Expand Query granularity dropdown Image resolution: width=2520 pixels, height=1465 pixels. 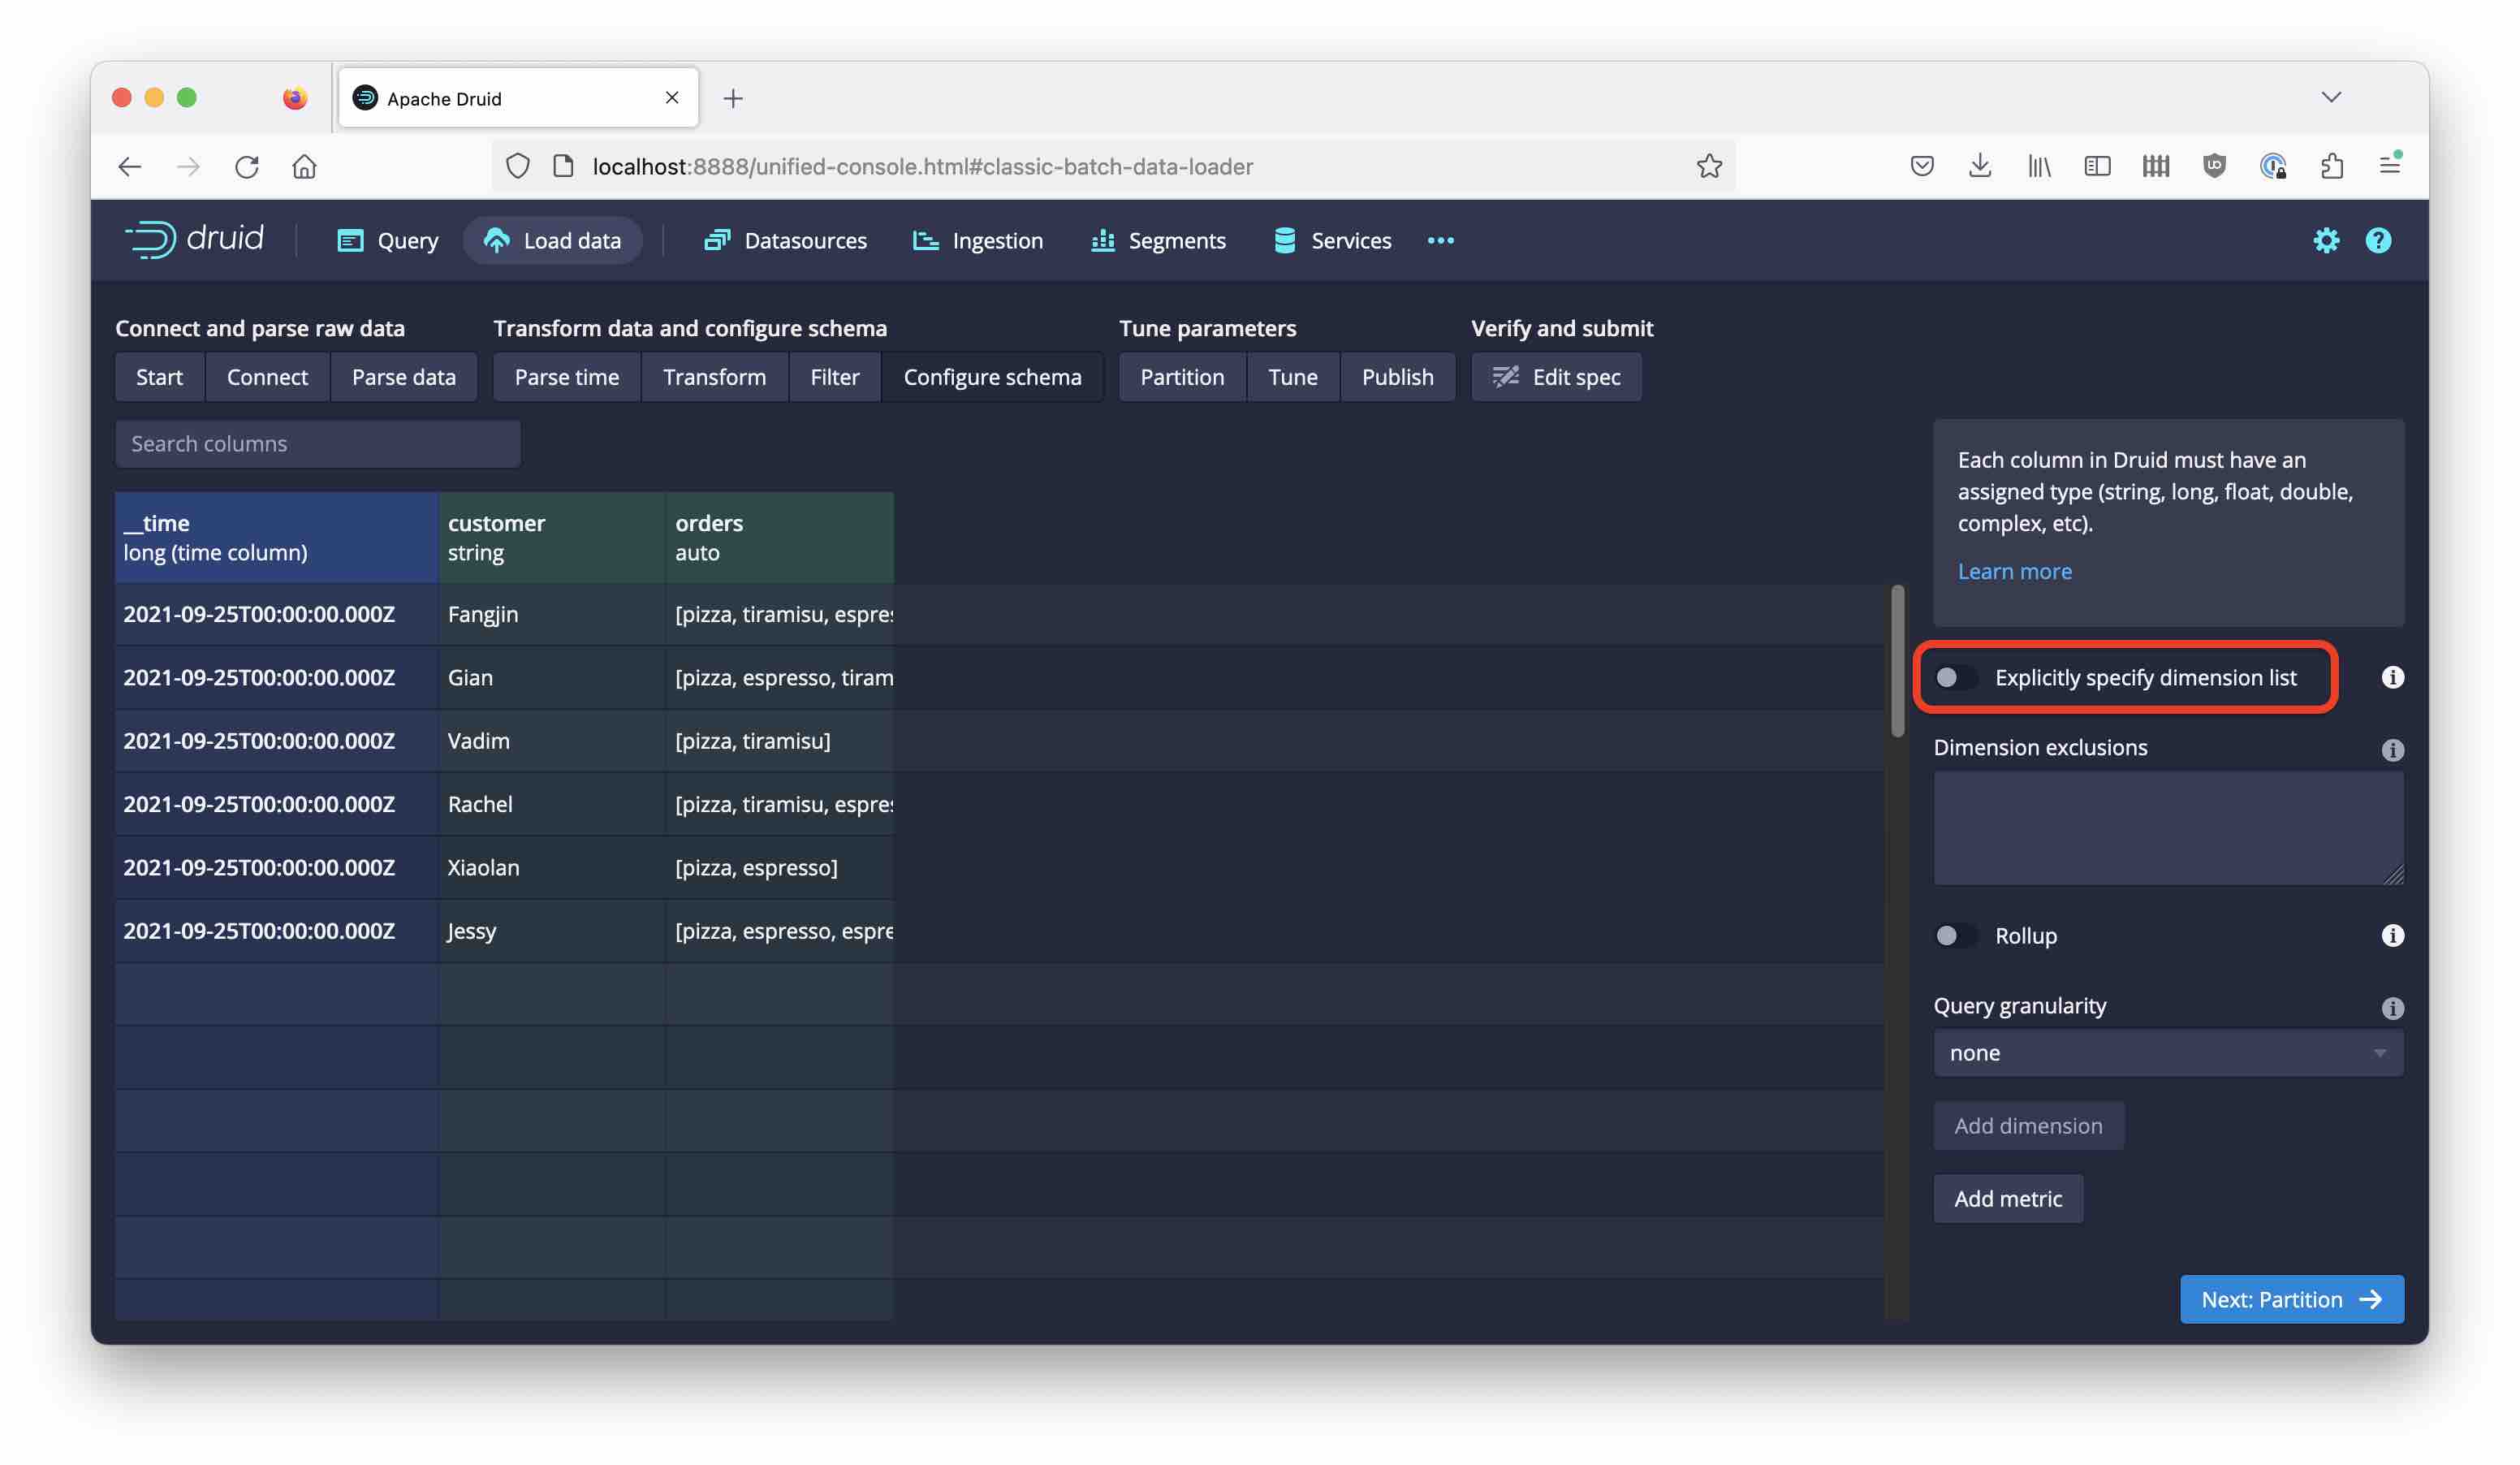click(2167, 1052)
